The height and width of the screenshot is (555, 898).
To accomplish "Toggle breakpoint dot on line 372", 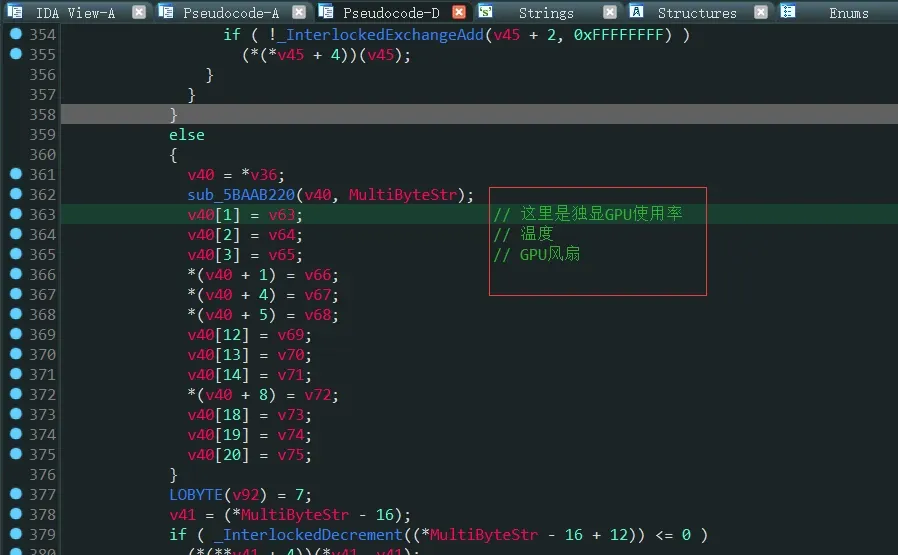I will [x=16, y=393].
